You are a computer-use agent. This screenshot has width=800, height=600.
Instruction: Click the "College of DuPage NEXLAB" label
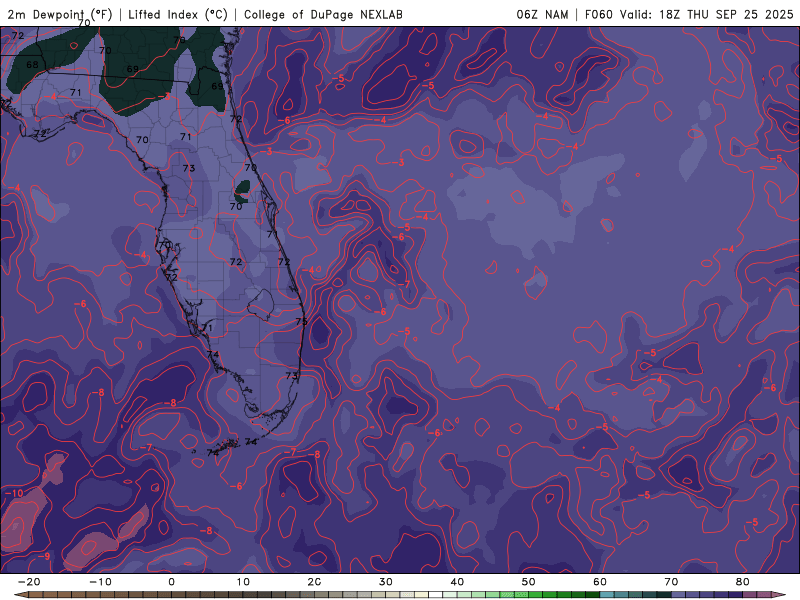[x=323, y=14]
